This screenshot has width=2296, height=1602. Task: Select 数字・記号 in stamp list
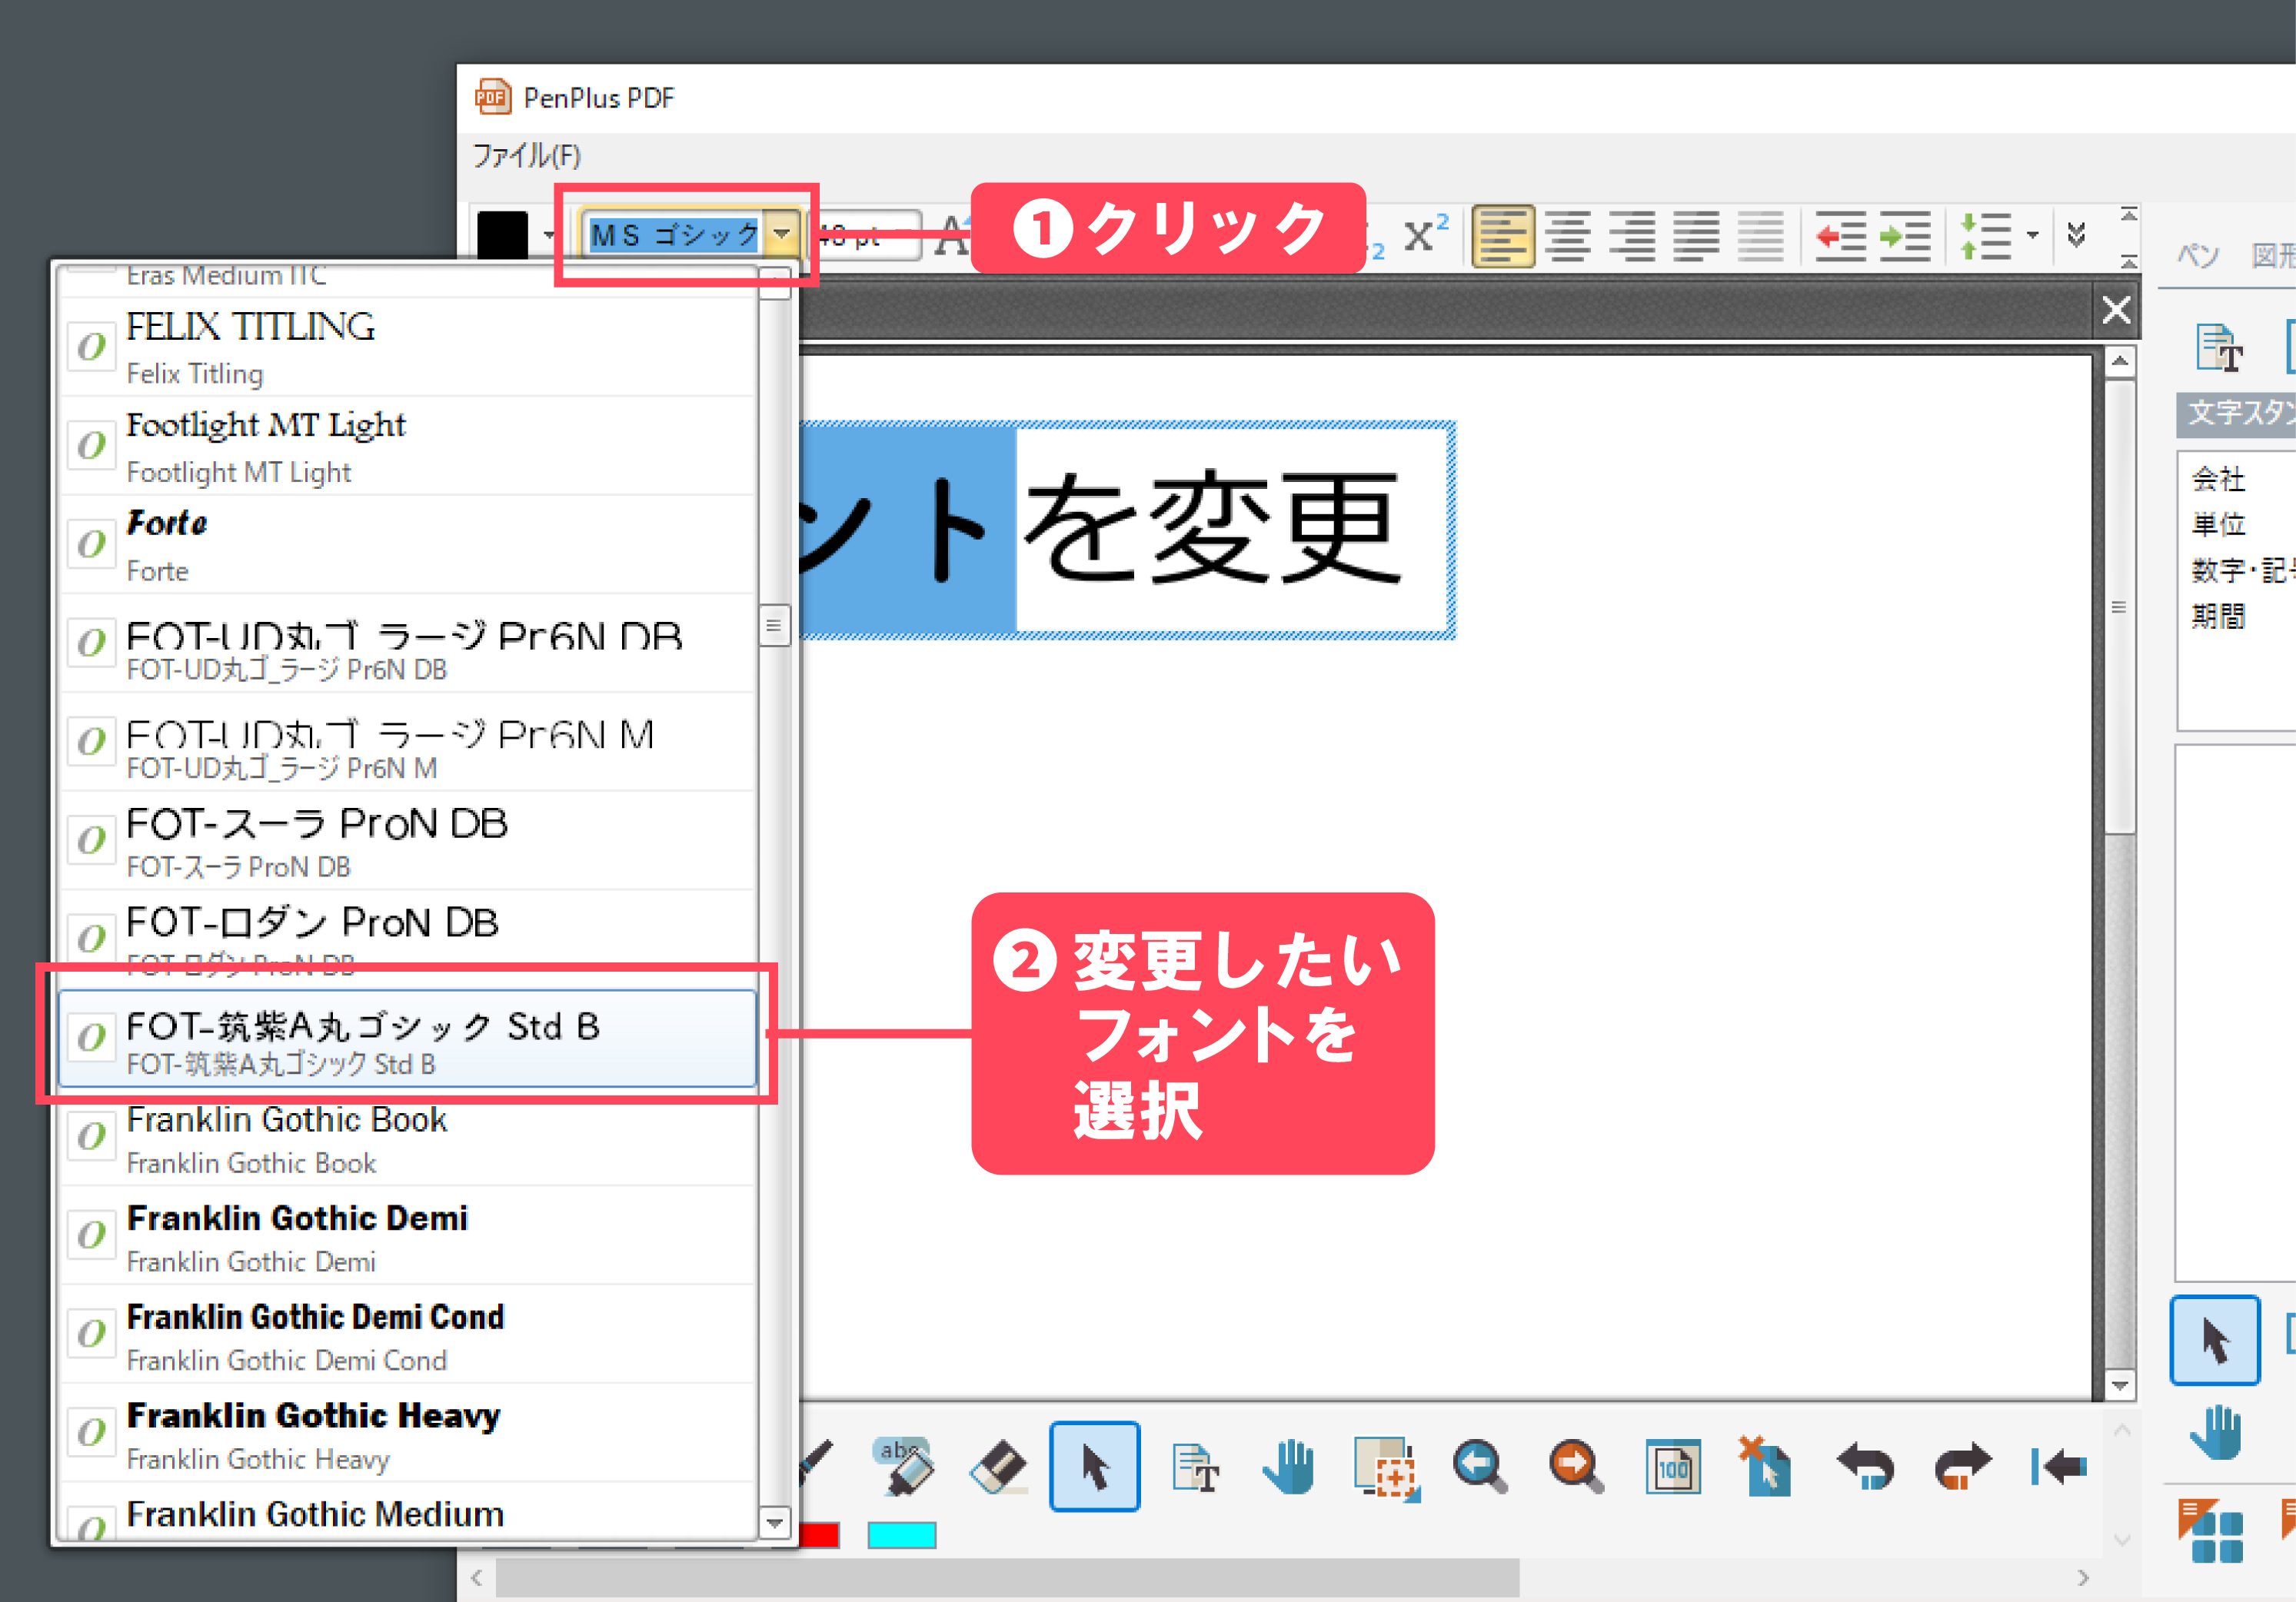(2243, 570)
